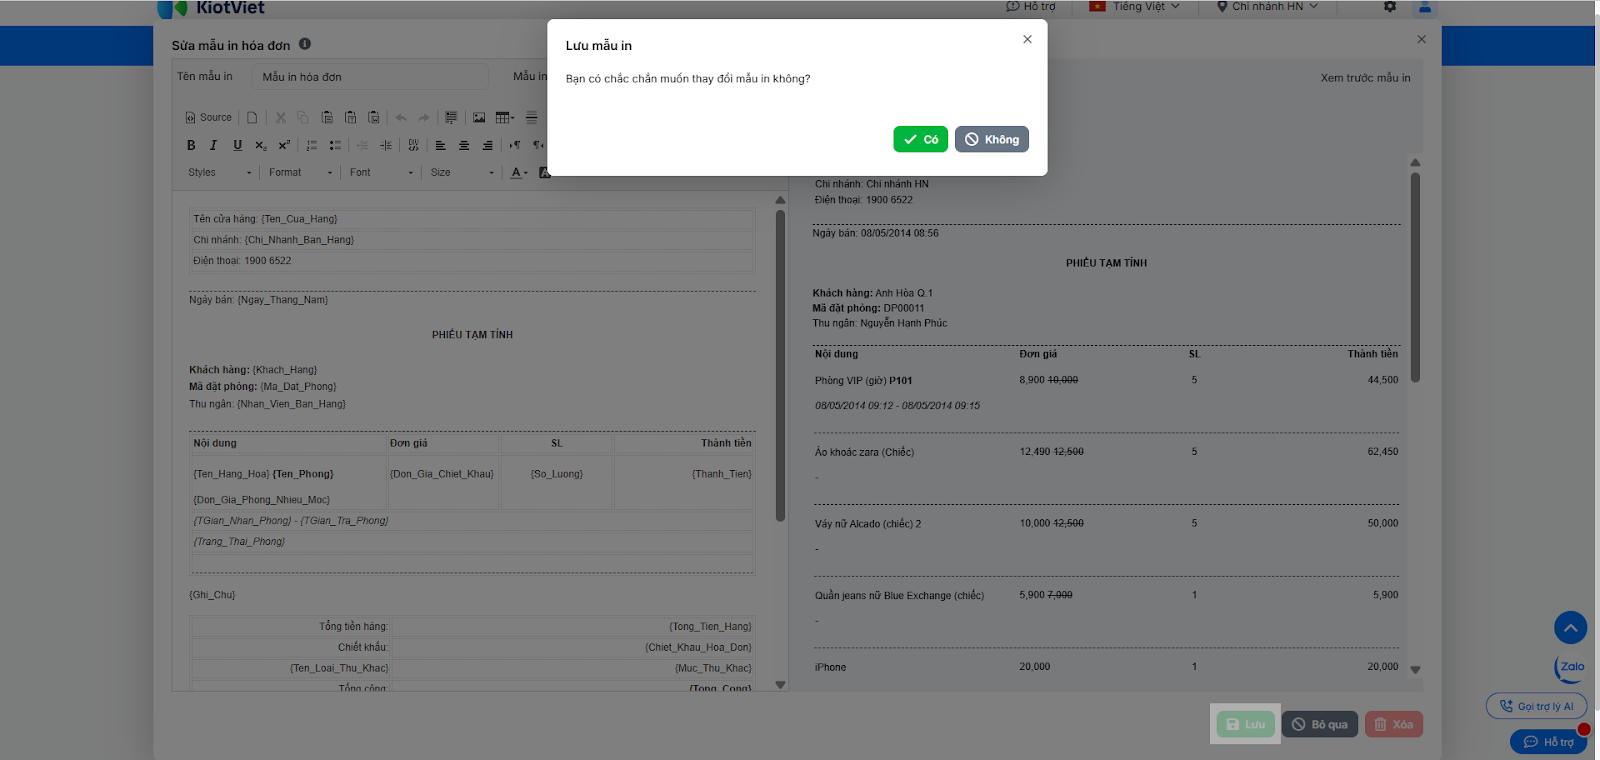The image size is (1600, 760).
Task: Open settings gear in top bar
Action: click(x=1390, y=6)
